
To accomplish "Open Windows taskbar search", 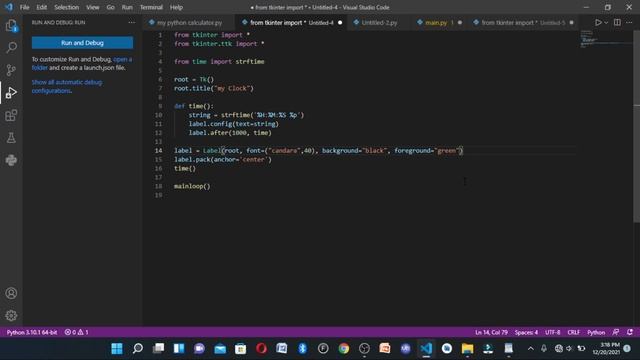I will (x=138, y=348).
